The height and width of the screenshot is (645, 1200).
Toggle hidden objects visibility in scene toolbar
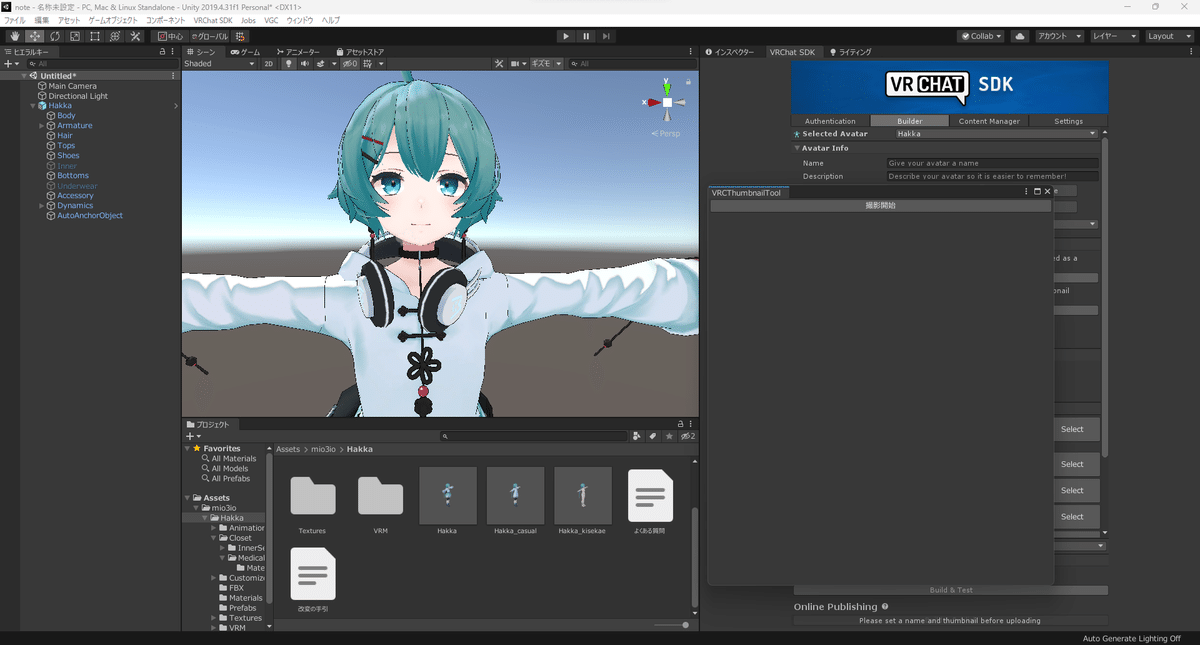[350, 64]
